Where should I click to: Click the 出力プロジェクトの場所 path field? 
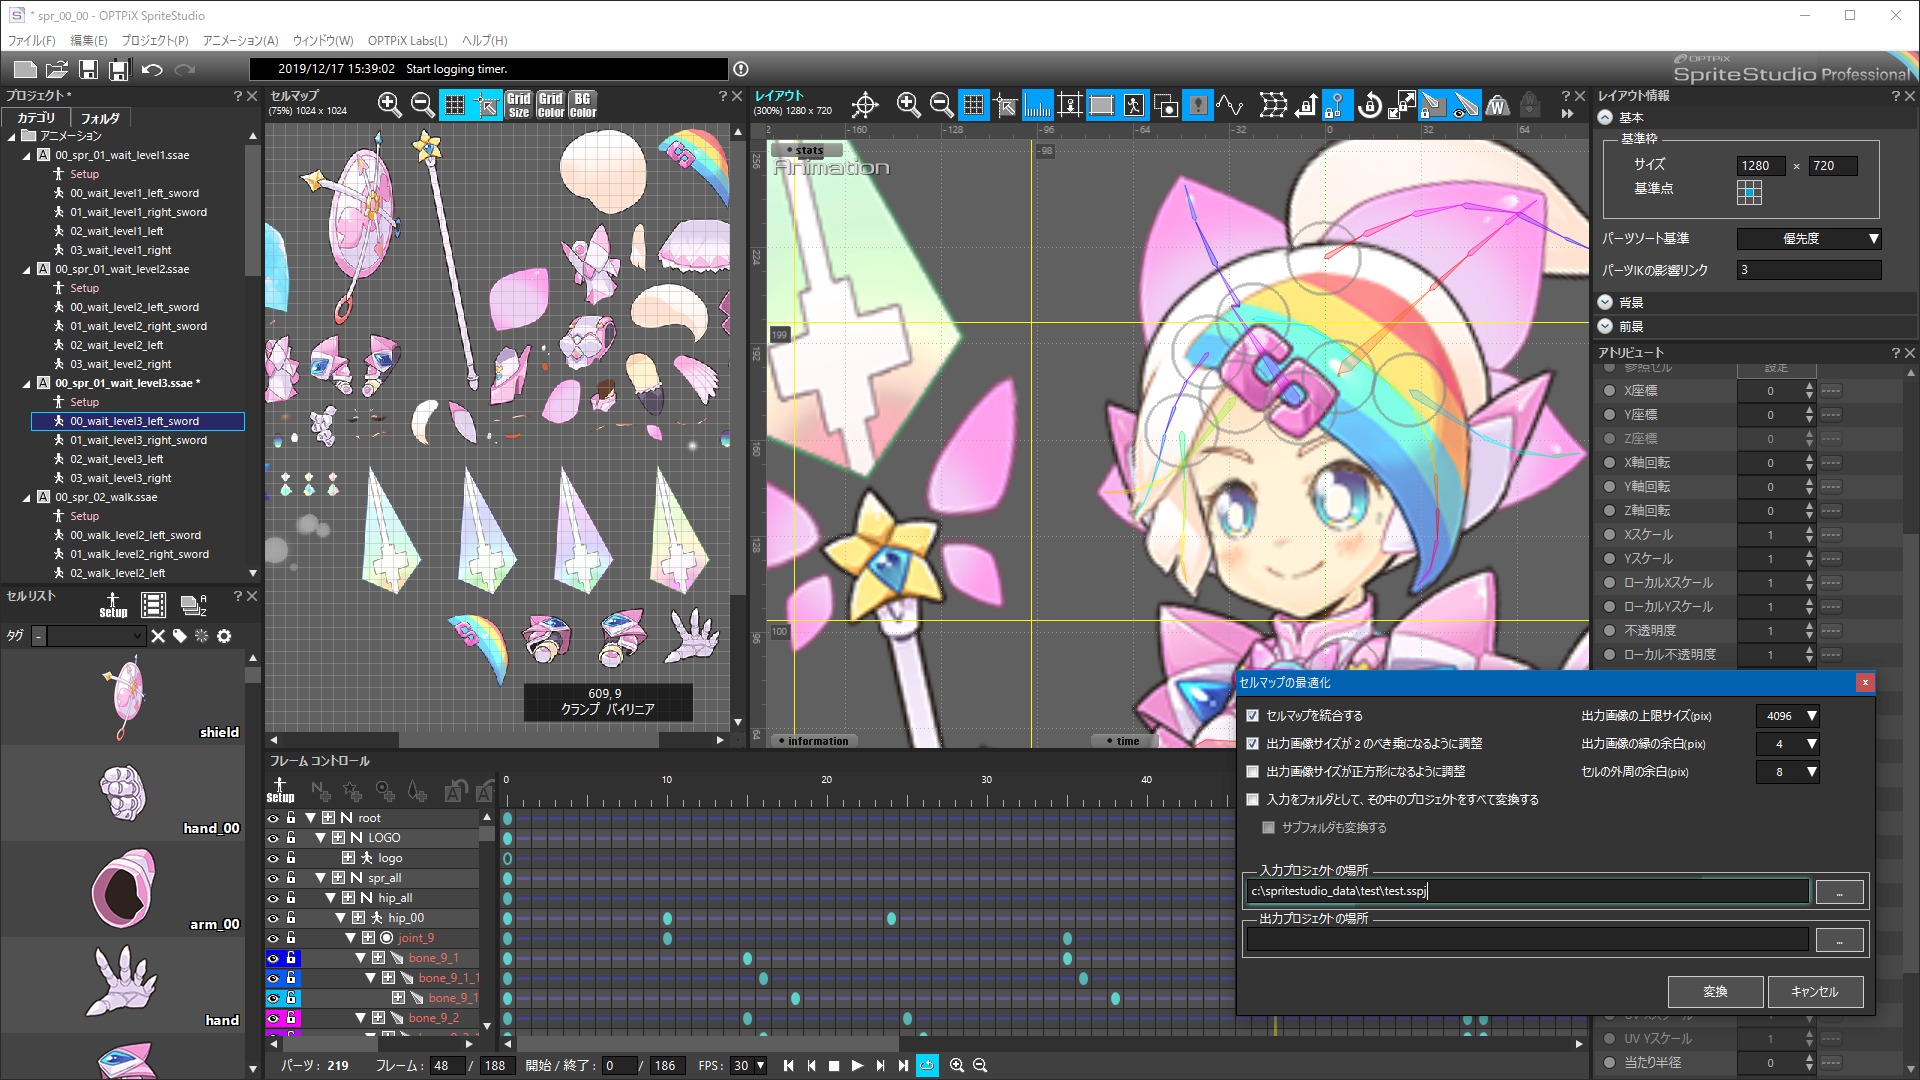[1527, 939]
